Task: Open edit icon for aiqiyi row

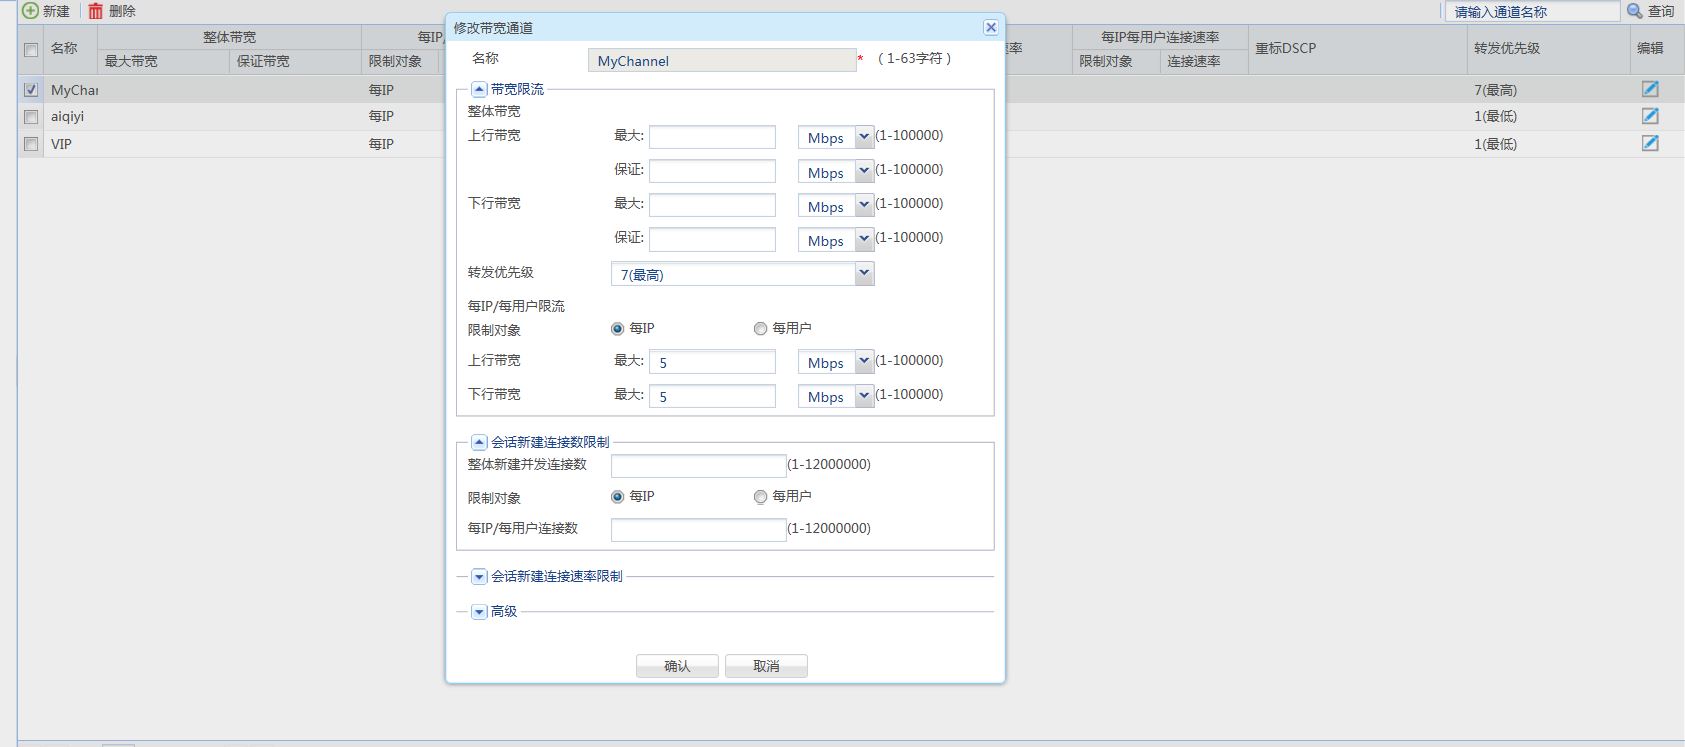Action: click(x=1650, y=116)
